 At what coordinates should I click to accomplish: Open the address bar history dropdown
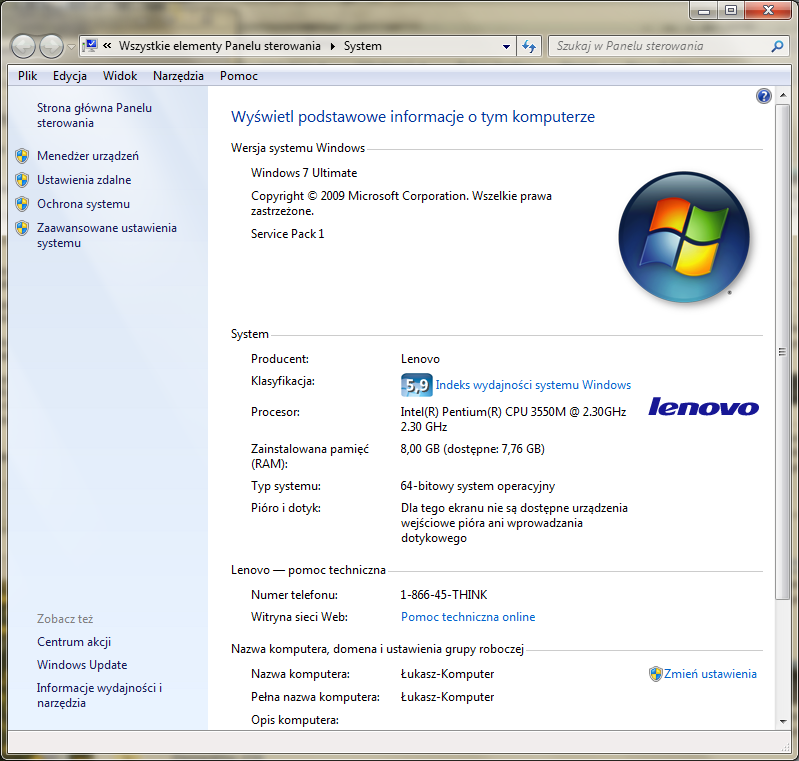(506, 46)
